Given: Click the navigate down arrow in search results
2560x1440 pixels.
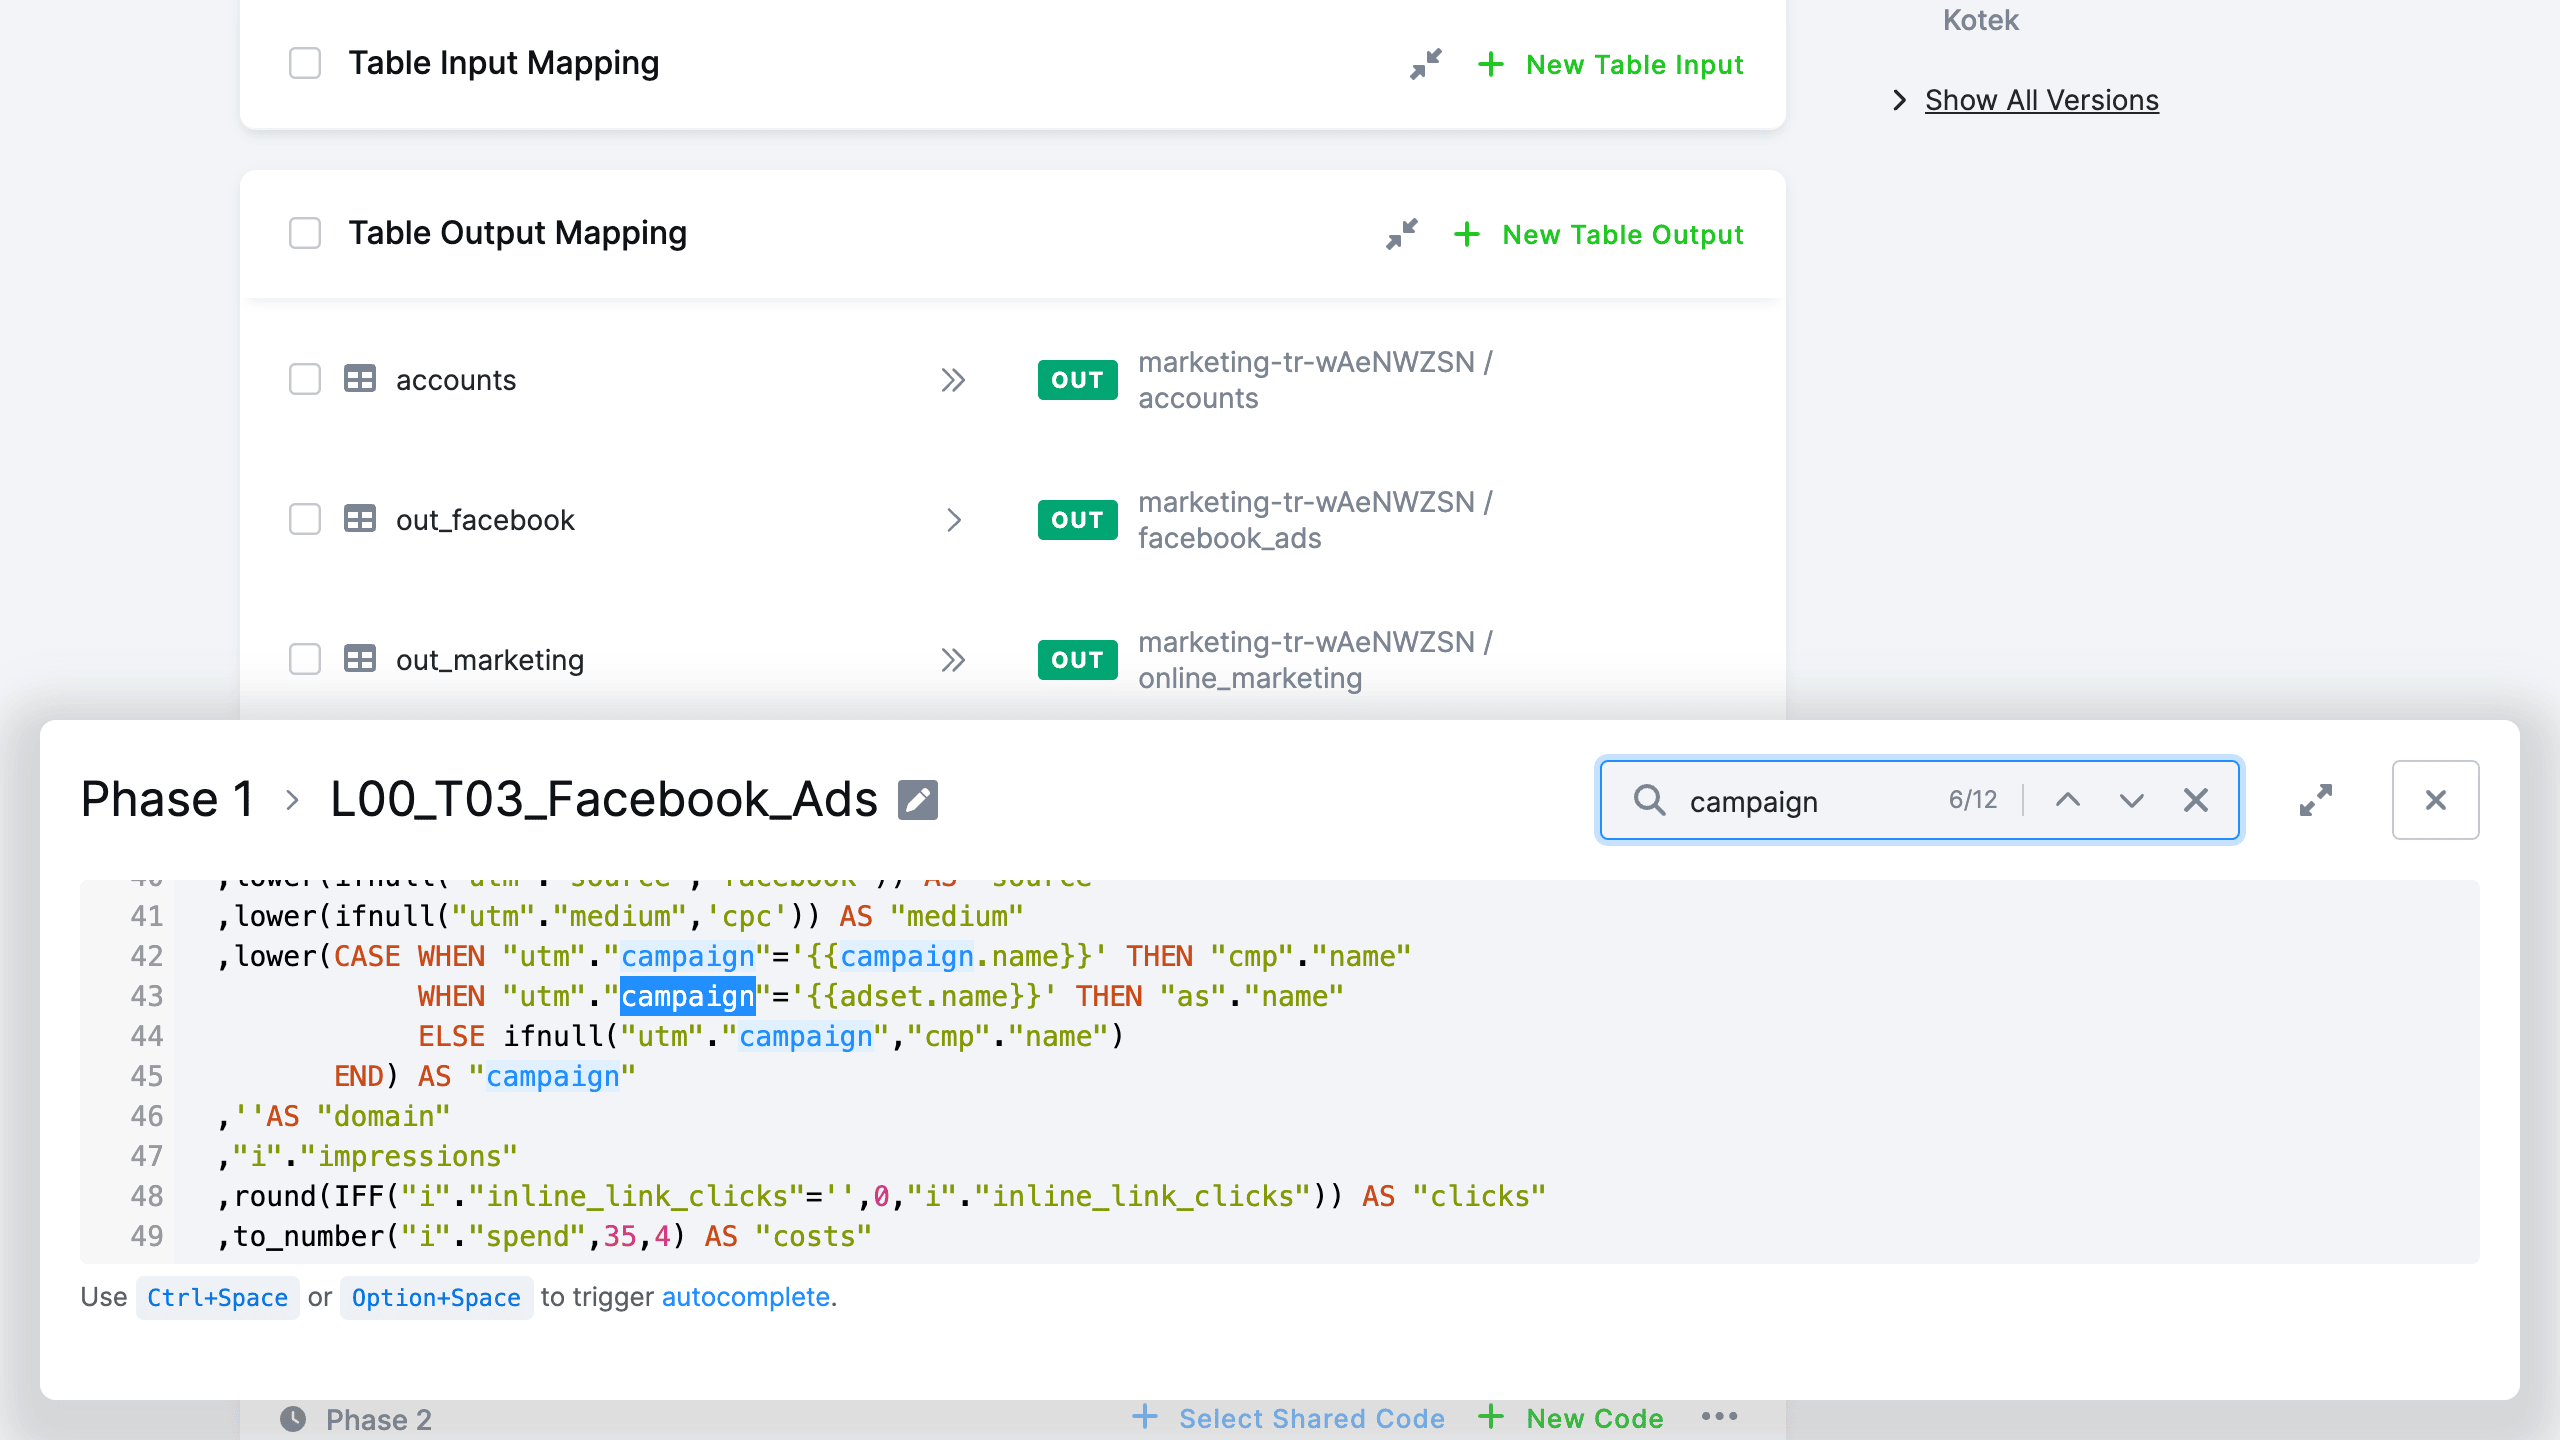Looking at the screenshot, I should (2131, 800).
